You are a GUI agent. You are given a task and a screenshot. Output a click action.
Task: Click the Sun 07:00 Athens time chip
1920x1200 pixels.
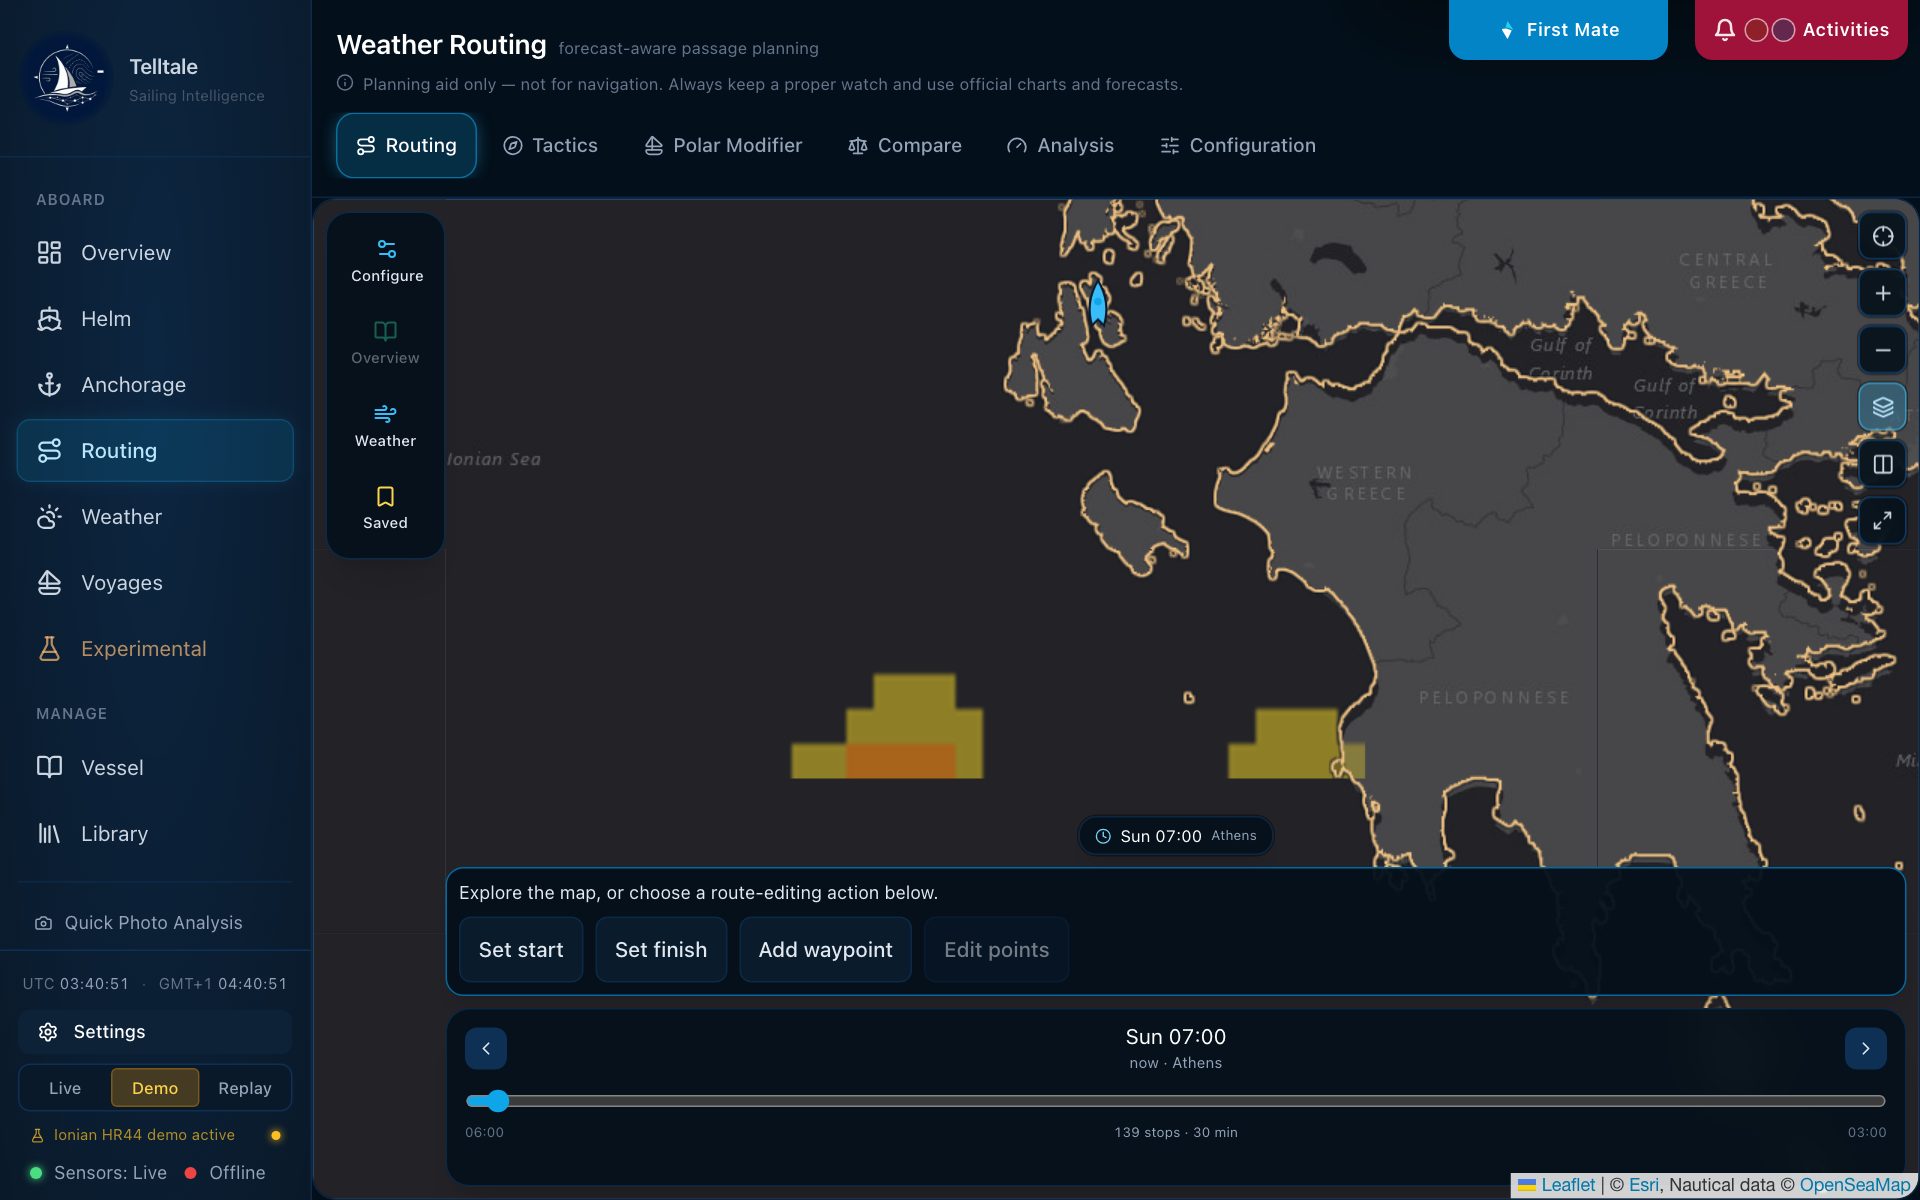pyautogui.click(x=1175, y=836)
